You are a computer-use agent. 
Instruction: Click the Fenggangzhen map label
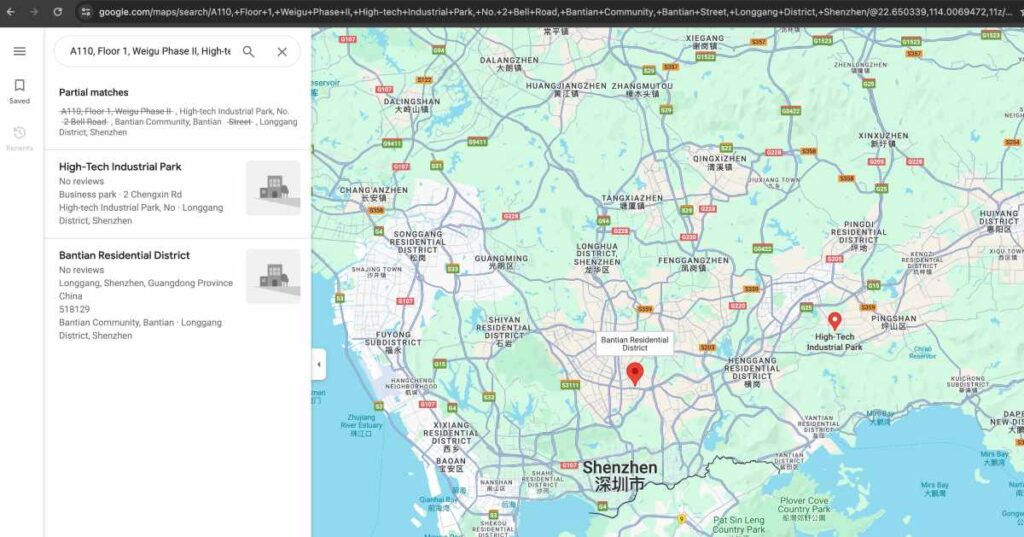[694, 264]
